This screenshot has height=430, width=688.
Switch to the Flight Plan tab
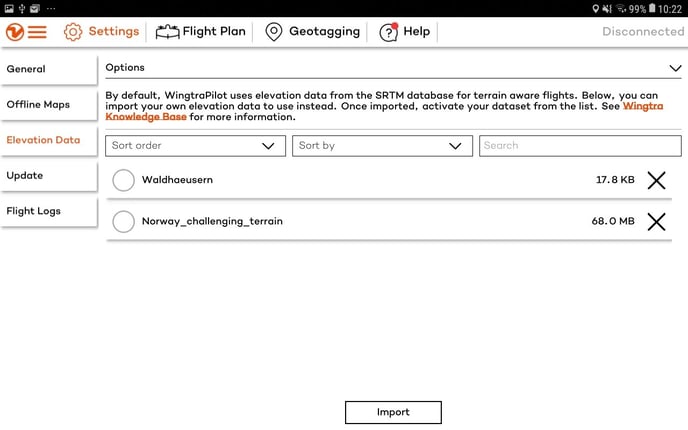click(201, 32)
